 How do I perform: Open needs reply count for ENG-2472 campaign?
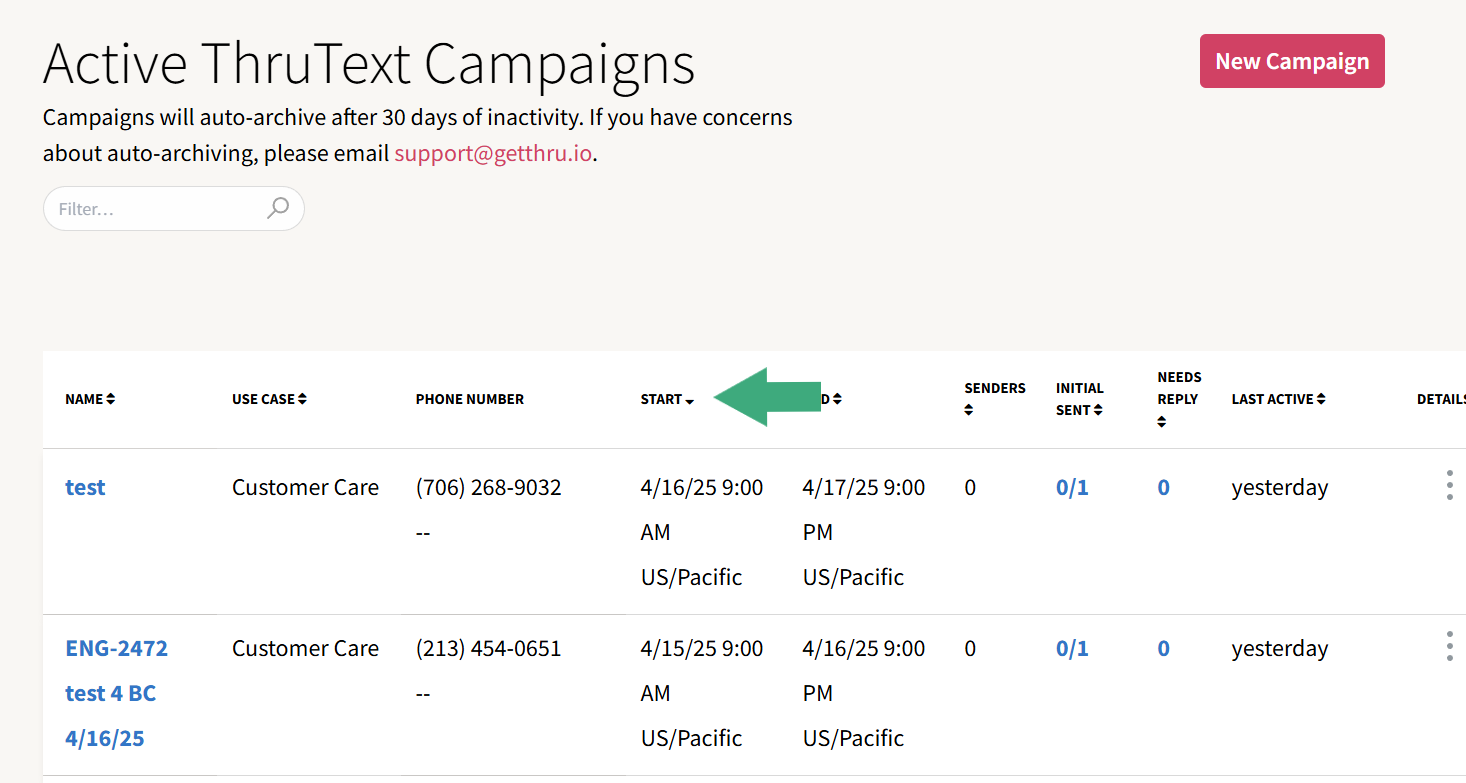point(1164,648)
